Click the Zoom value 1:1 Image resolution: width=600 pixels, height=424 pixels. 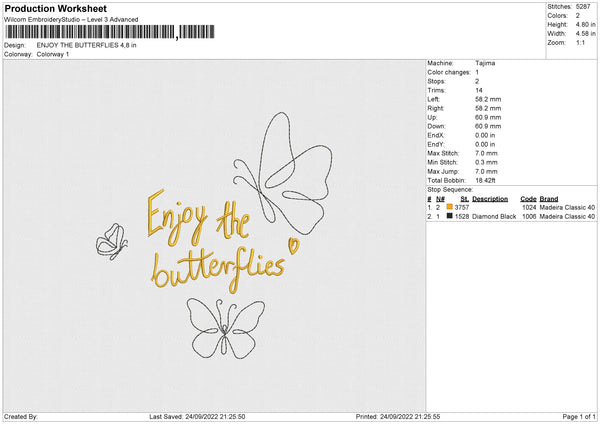click(x=580, y=43)
